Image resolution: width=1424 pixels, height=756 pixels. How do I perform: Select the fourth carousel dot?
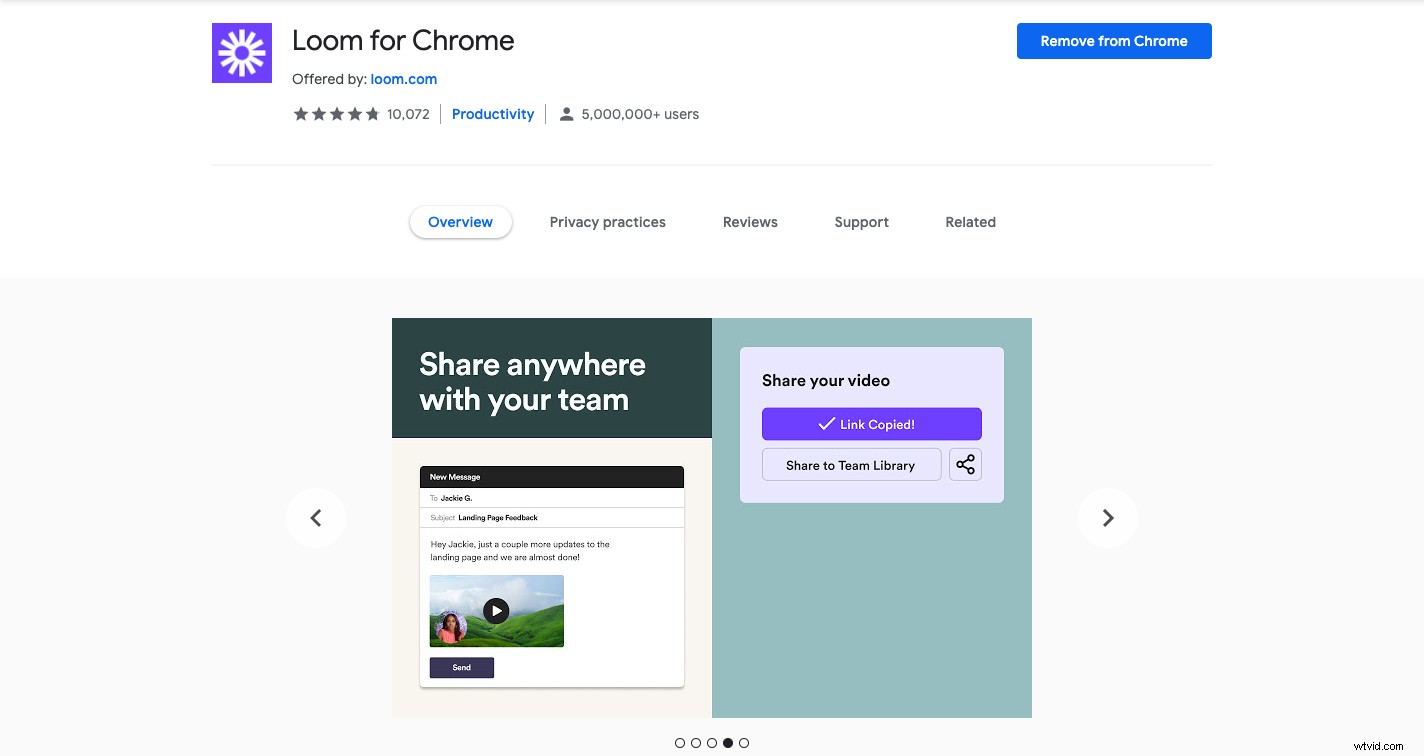[729, 743]
